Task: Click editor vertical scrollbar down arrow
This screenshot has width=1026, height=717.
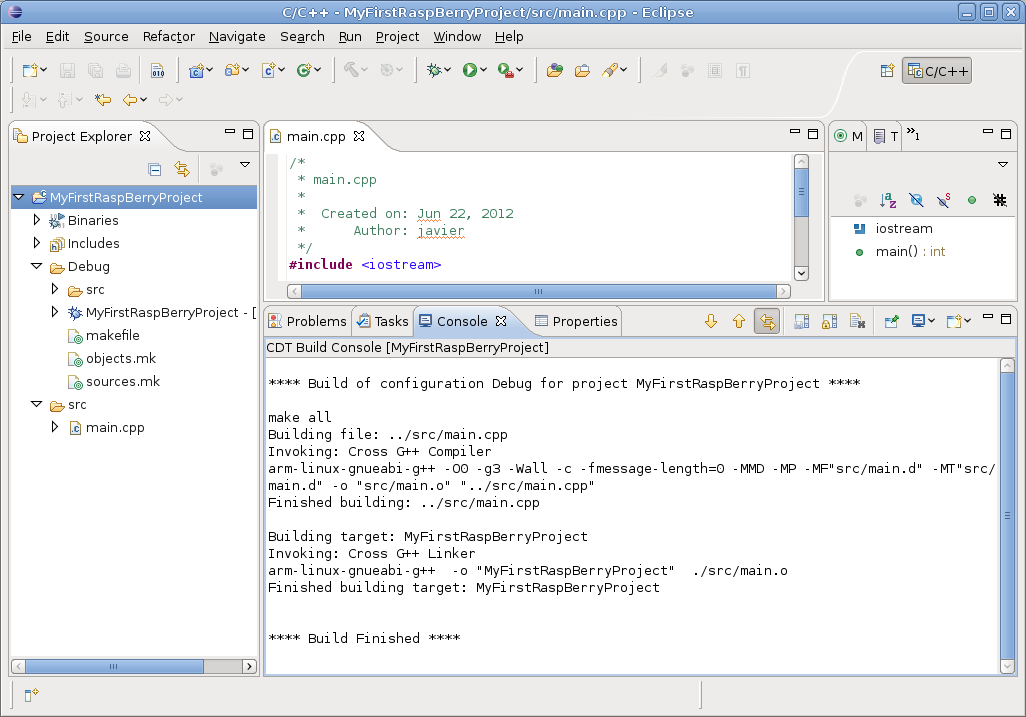Action: 801,273
